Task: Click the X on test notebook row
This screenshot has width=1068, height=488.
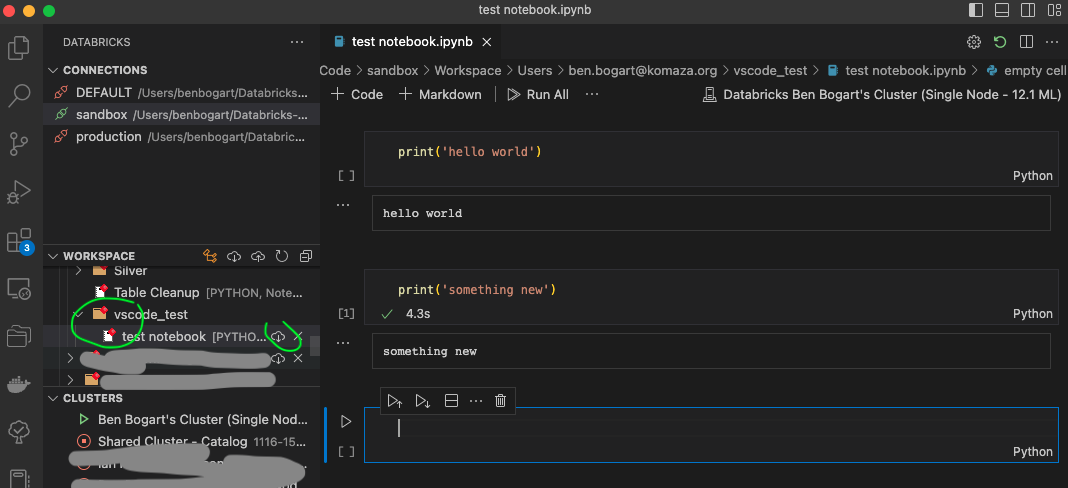Action: coord(298,337)
